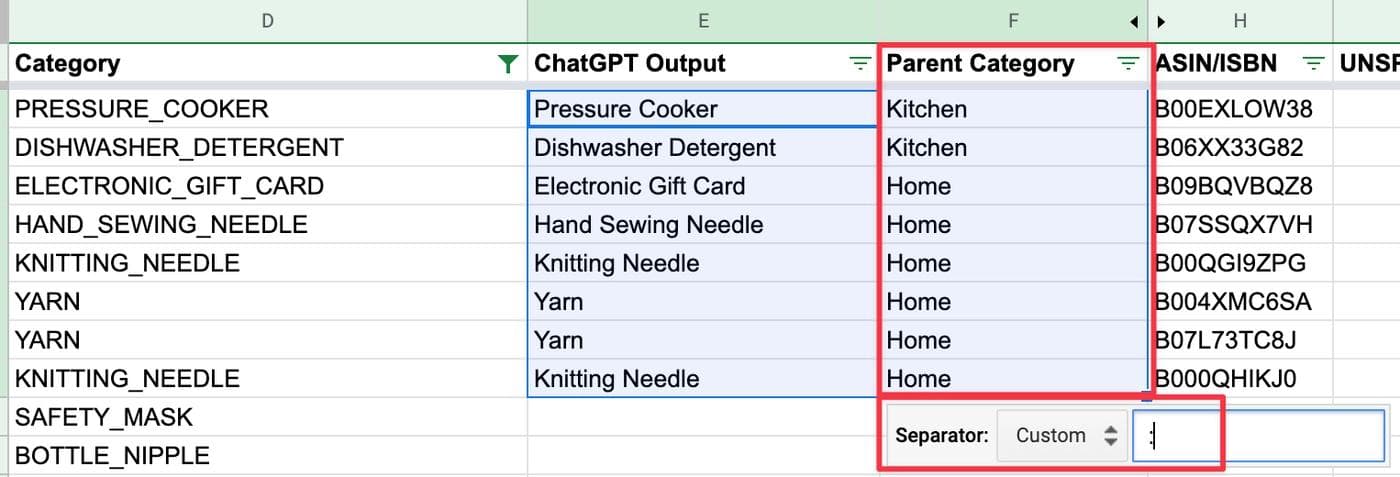Click the Pressure Cooker cell in ChatGPT Output
The width and height of the screenshot is (1400, 477).
[703, 109]
